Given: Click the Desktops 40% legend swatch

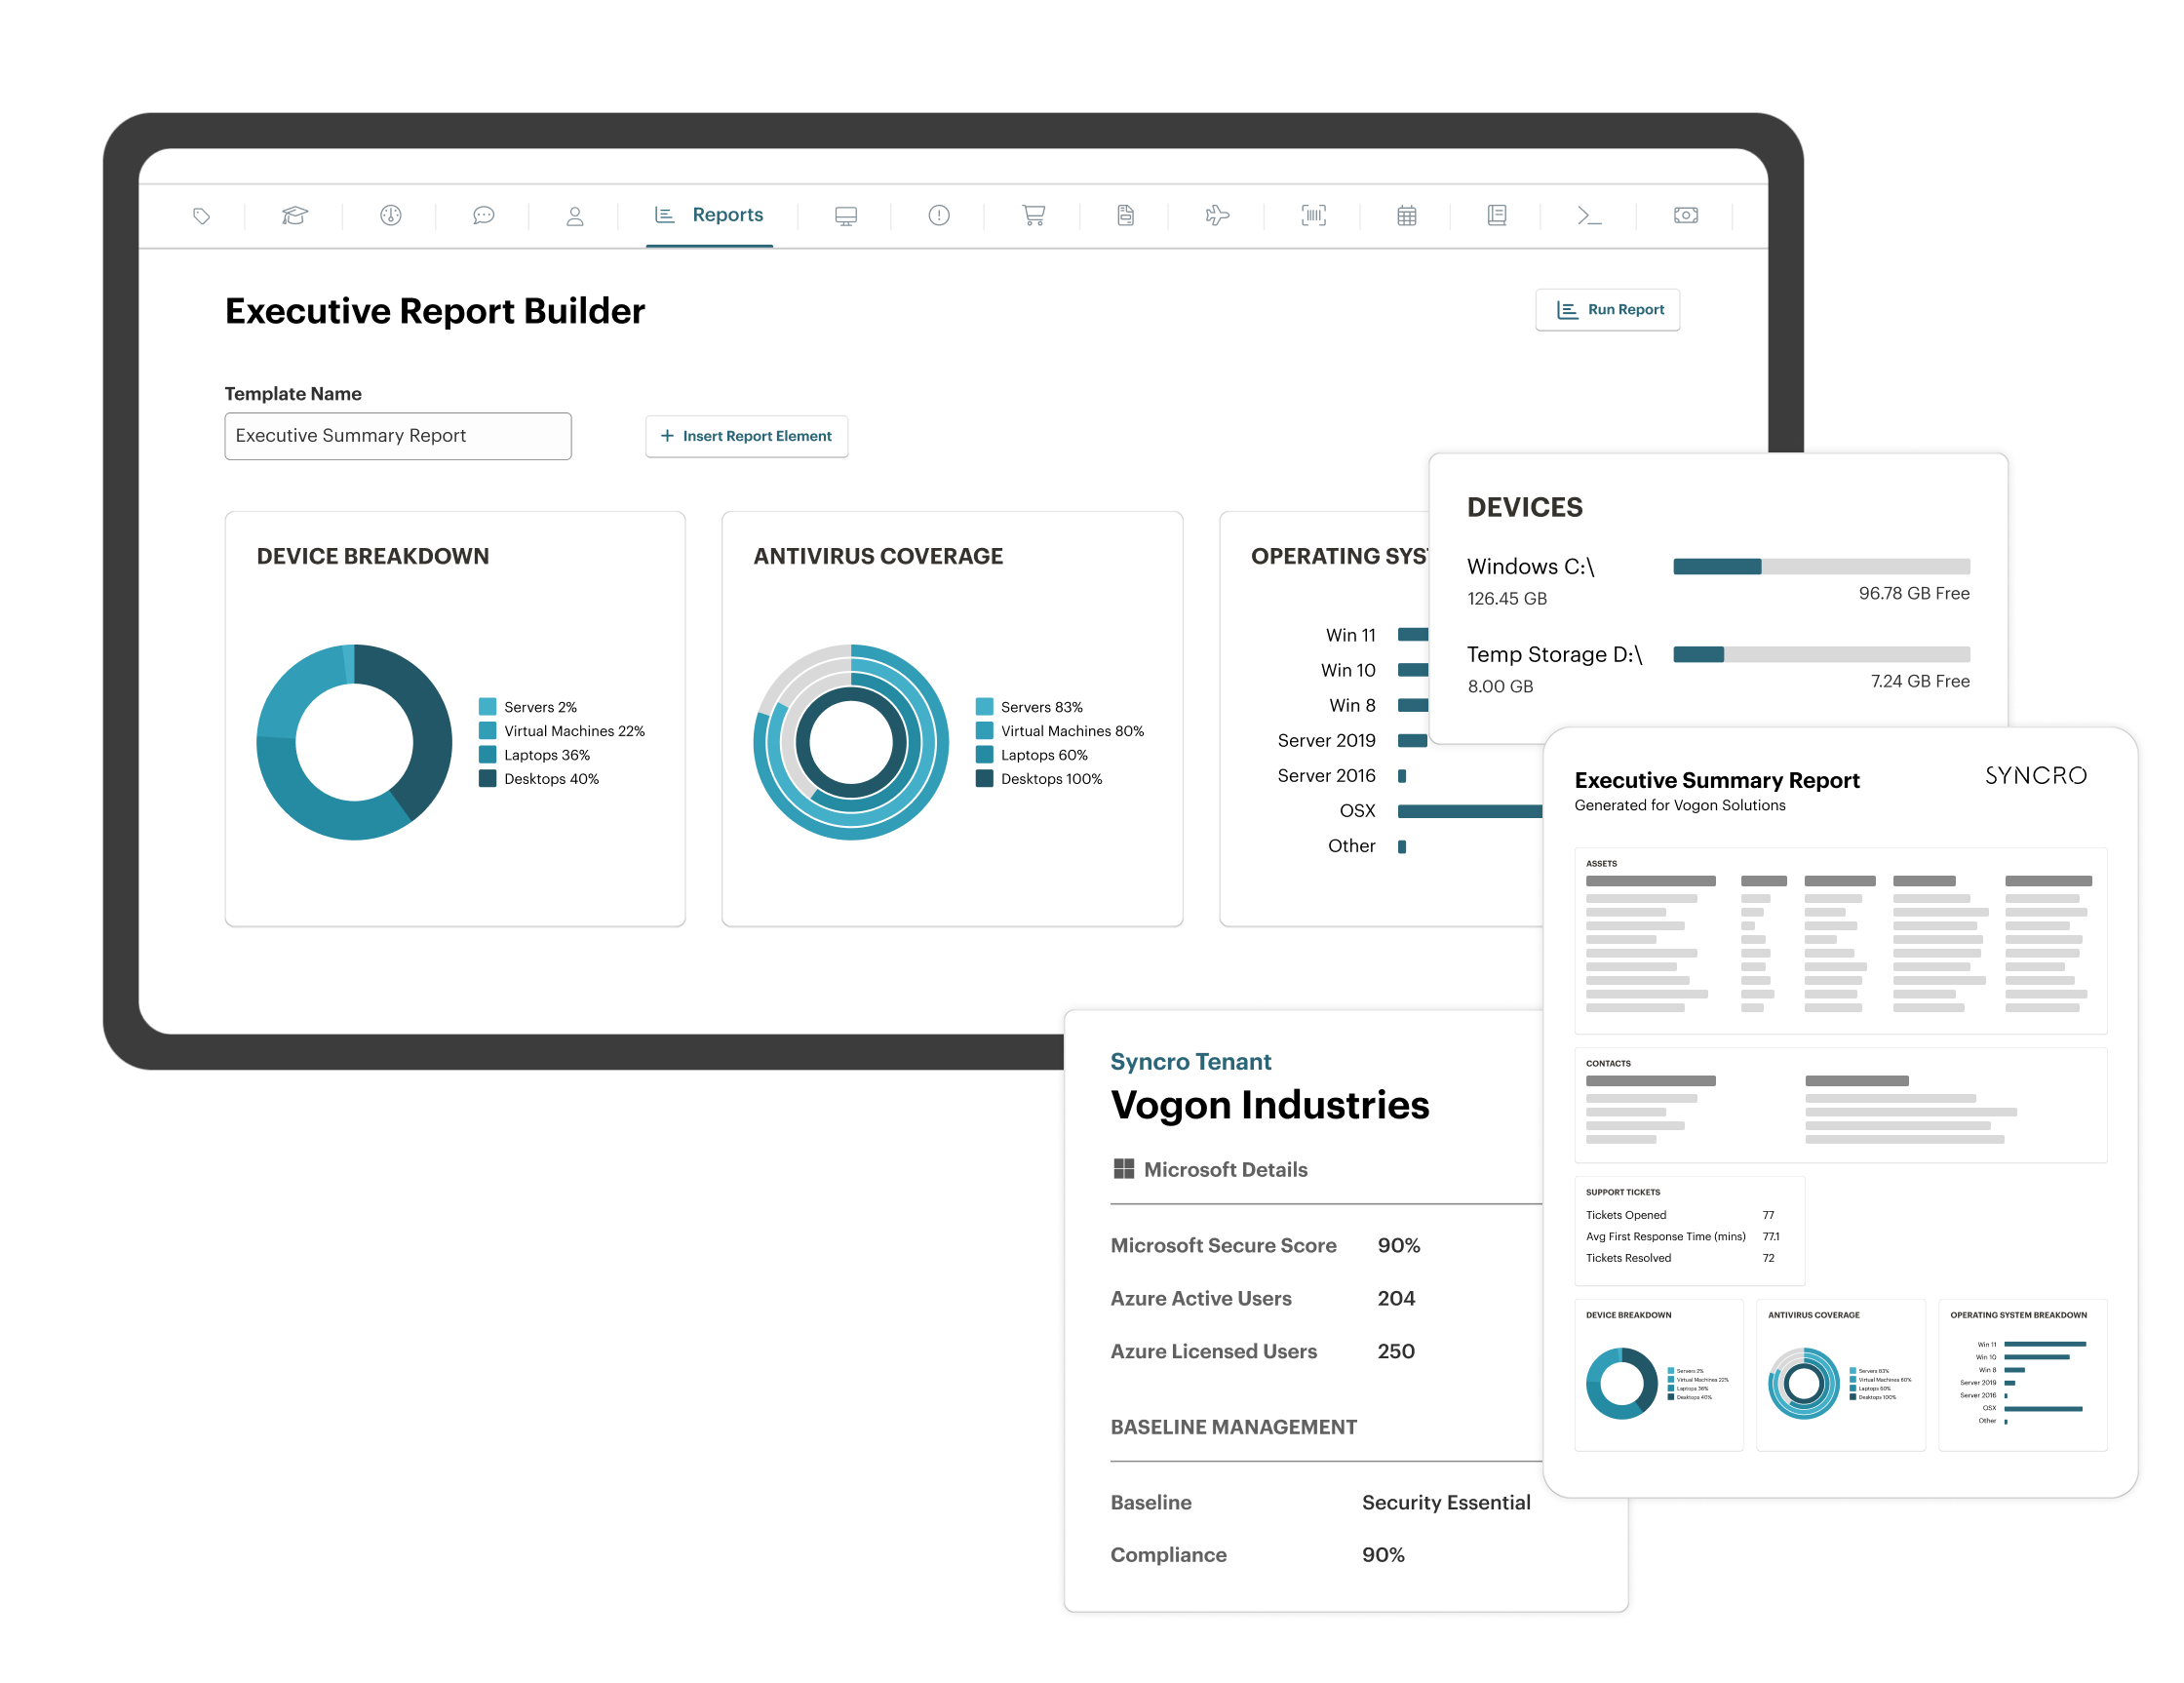Looking at the screenshot, I should click(488, 779).
